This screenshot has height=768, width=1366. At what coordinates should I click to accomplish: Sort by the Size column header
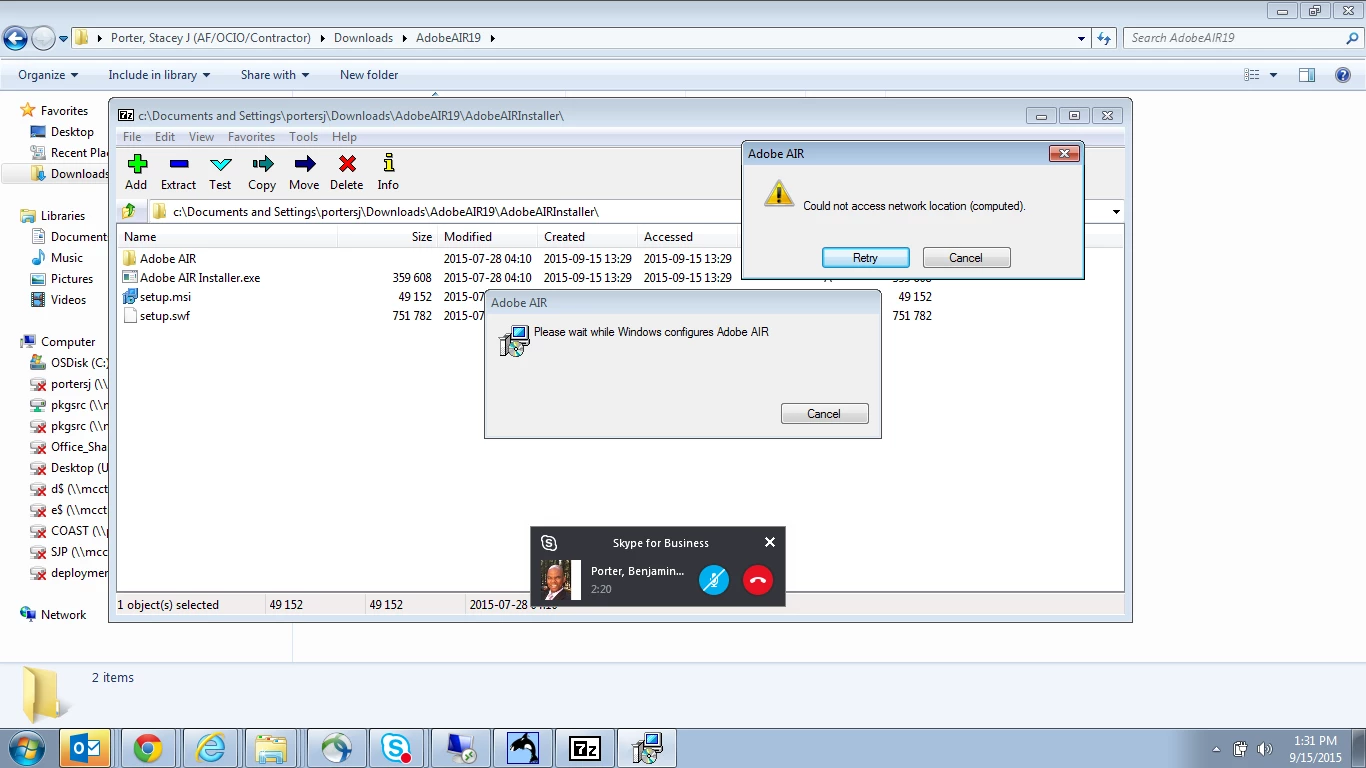click(387, 237)
